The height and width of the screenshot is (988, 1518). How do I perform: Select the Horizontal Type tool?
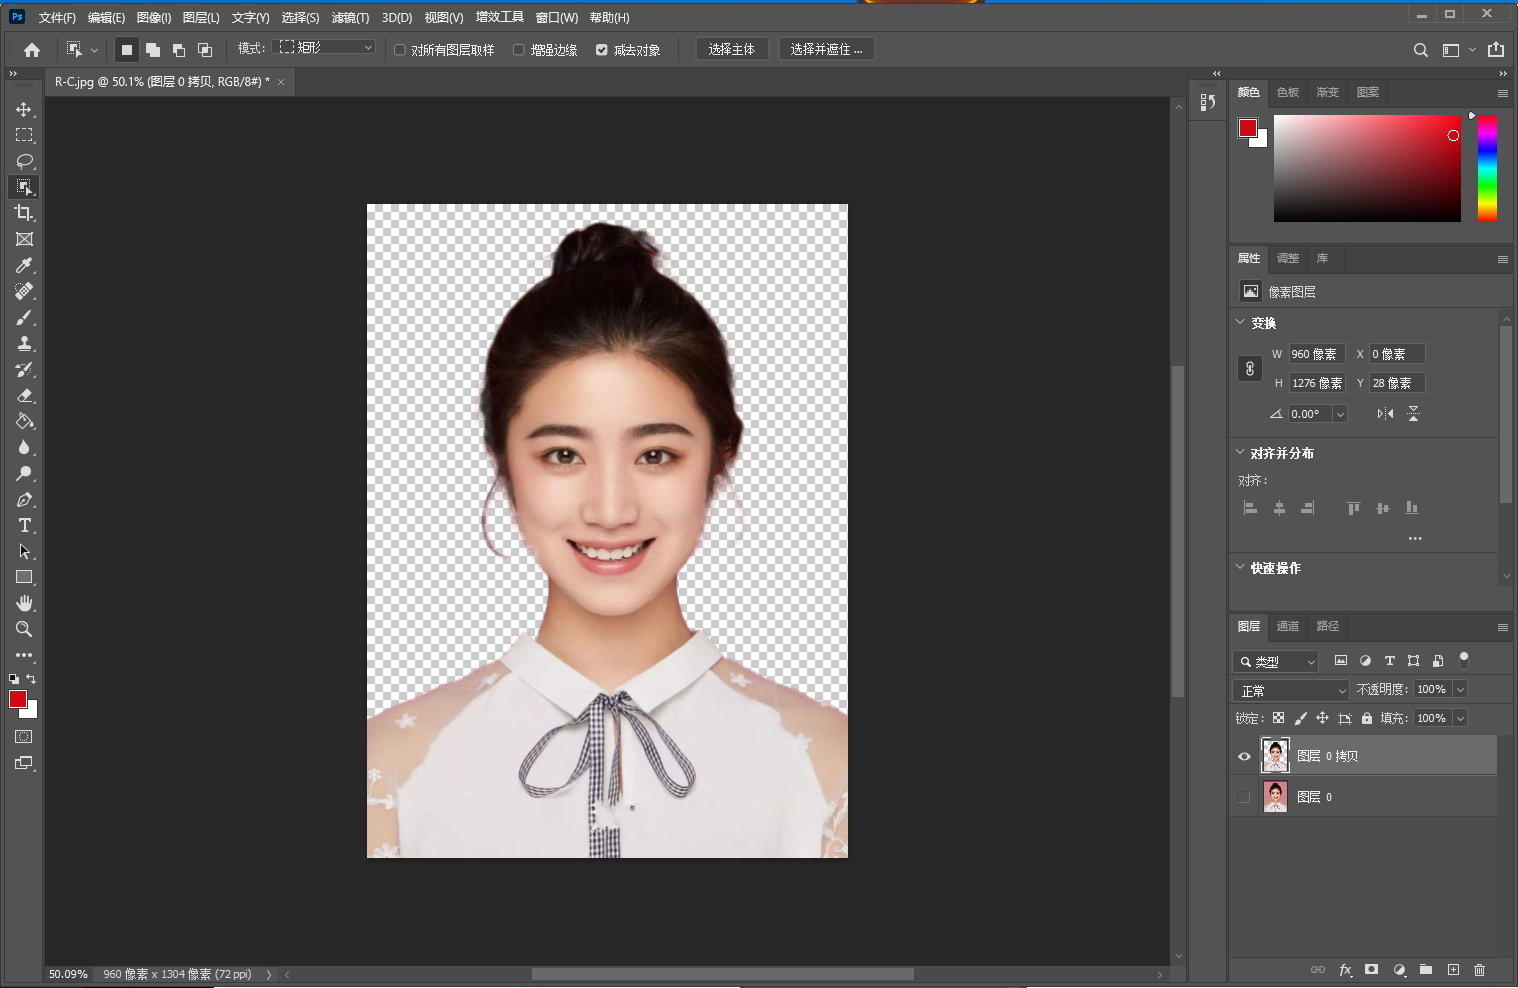(x=24, y=525)
